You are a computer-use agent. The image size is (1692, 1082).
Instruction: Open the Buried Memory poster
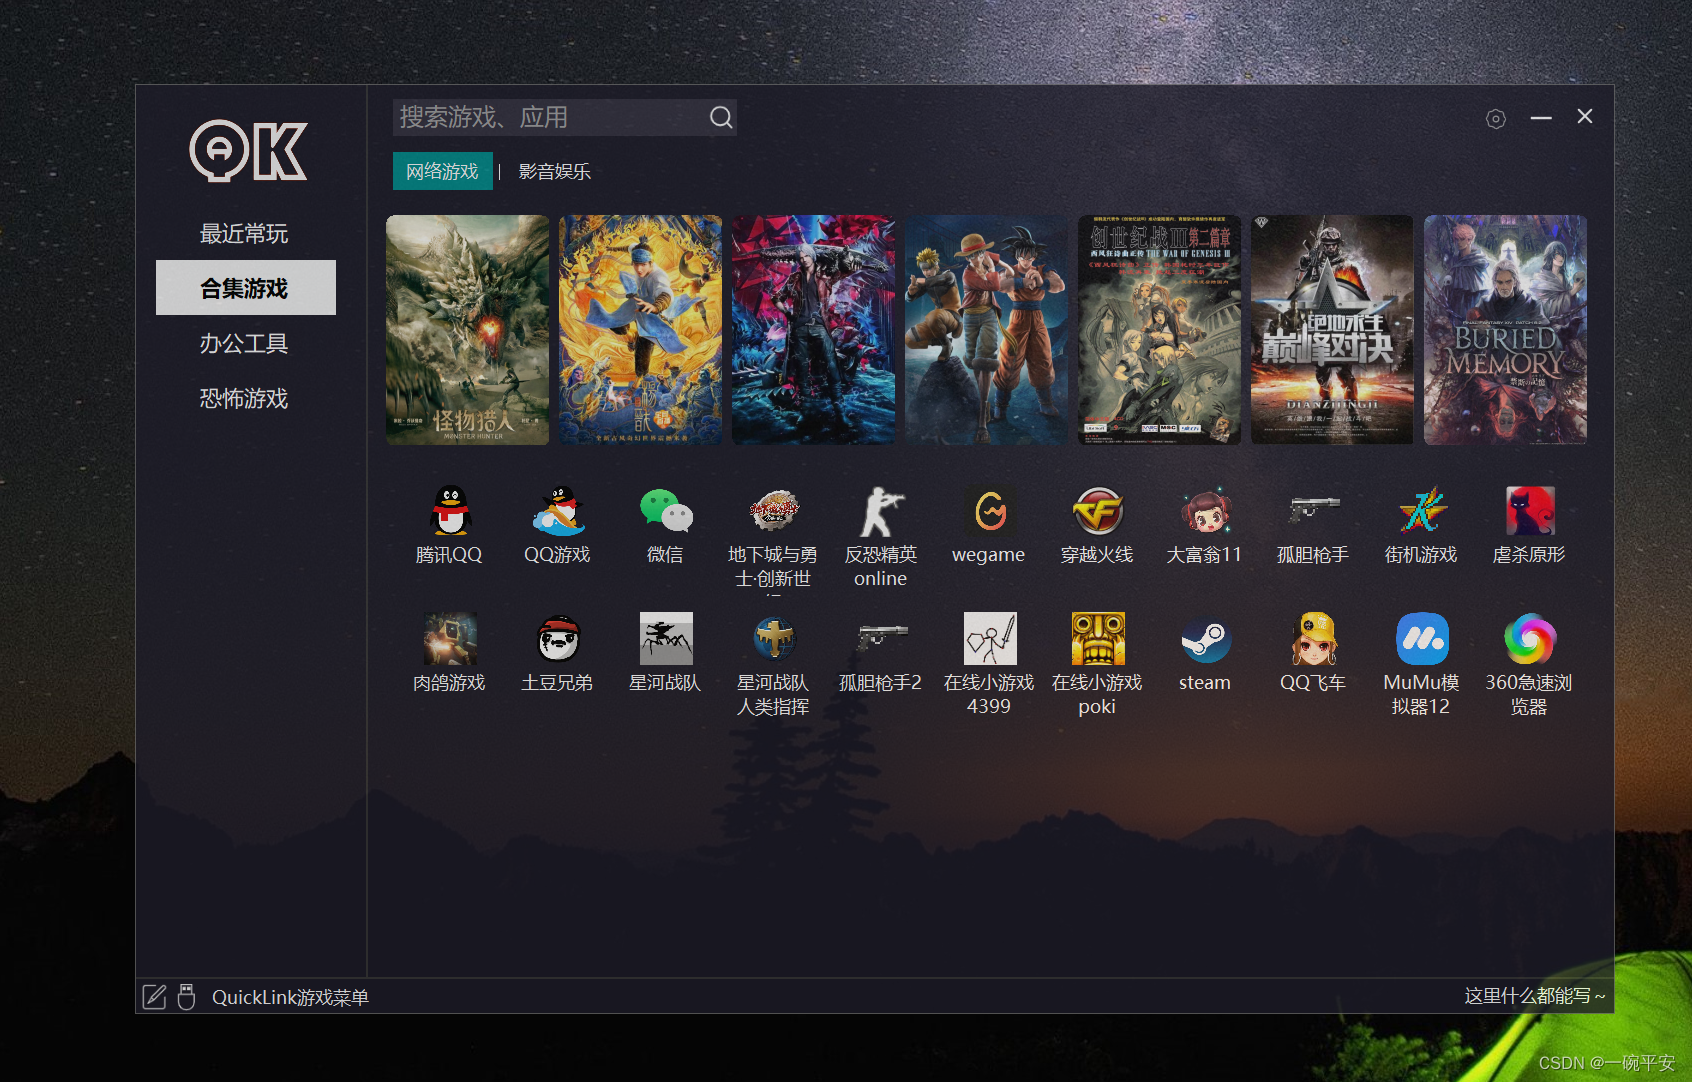[x=1505, y=330]
